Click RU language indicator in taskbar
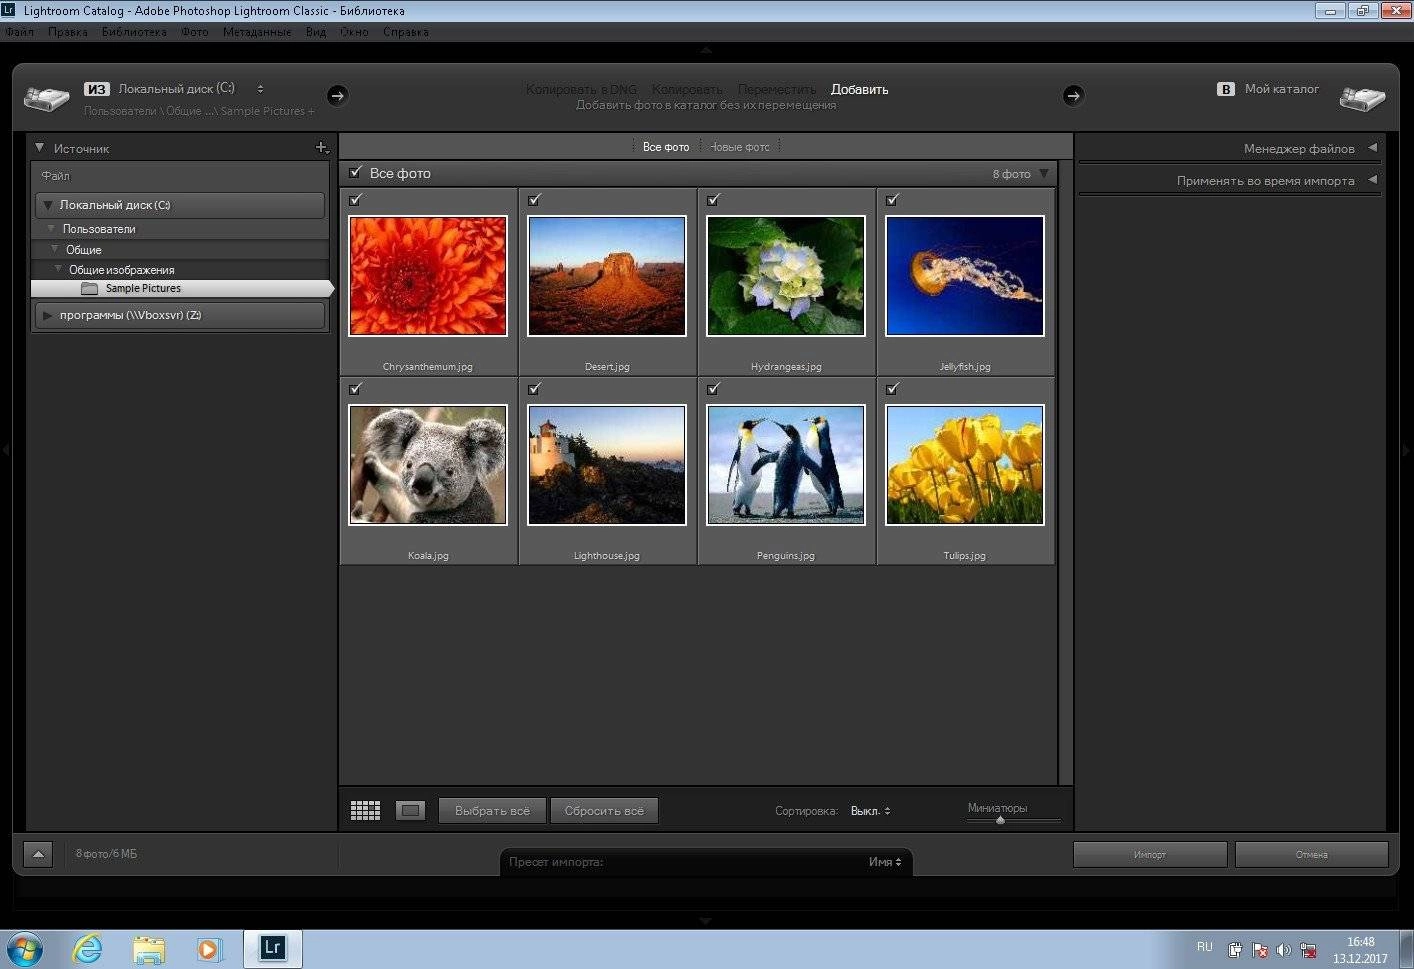Screen dimensions: 1414x969 coord(1204,947)
